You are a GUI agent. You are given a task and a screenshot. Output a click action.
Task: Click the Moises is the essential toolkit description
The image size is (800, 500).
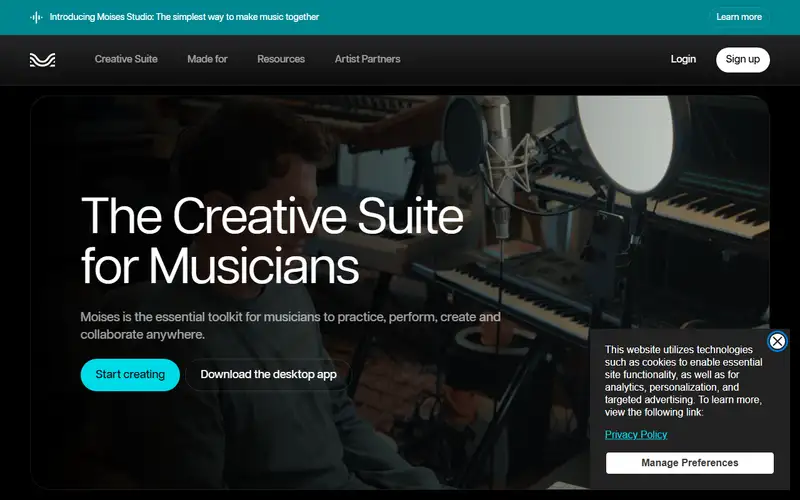tap(290, 326)
